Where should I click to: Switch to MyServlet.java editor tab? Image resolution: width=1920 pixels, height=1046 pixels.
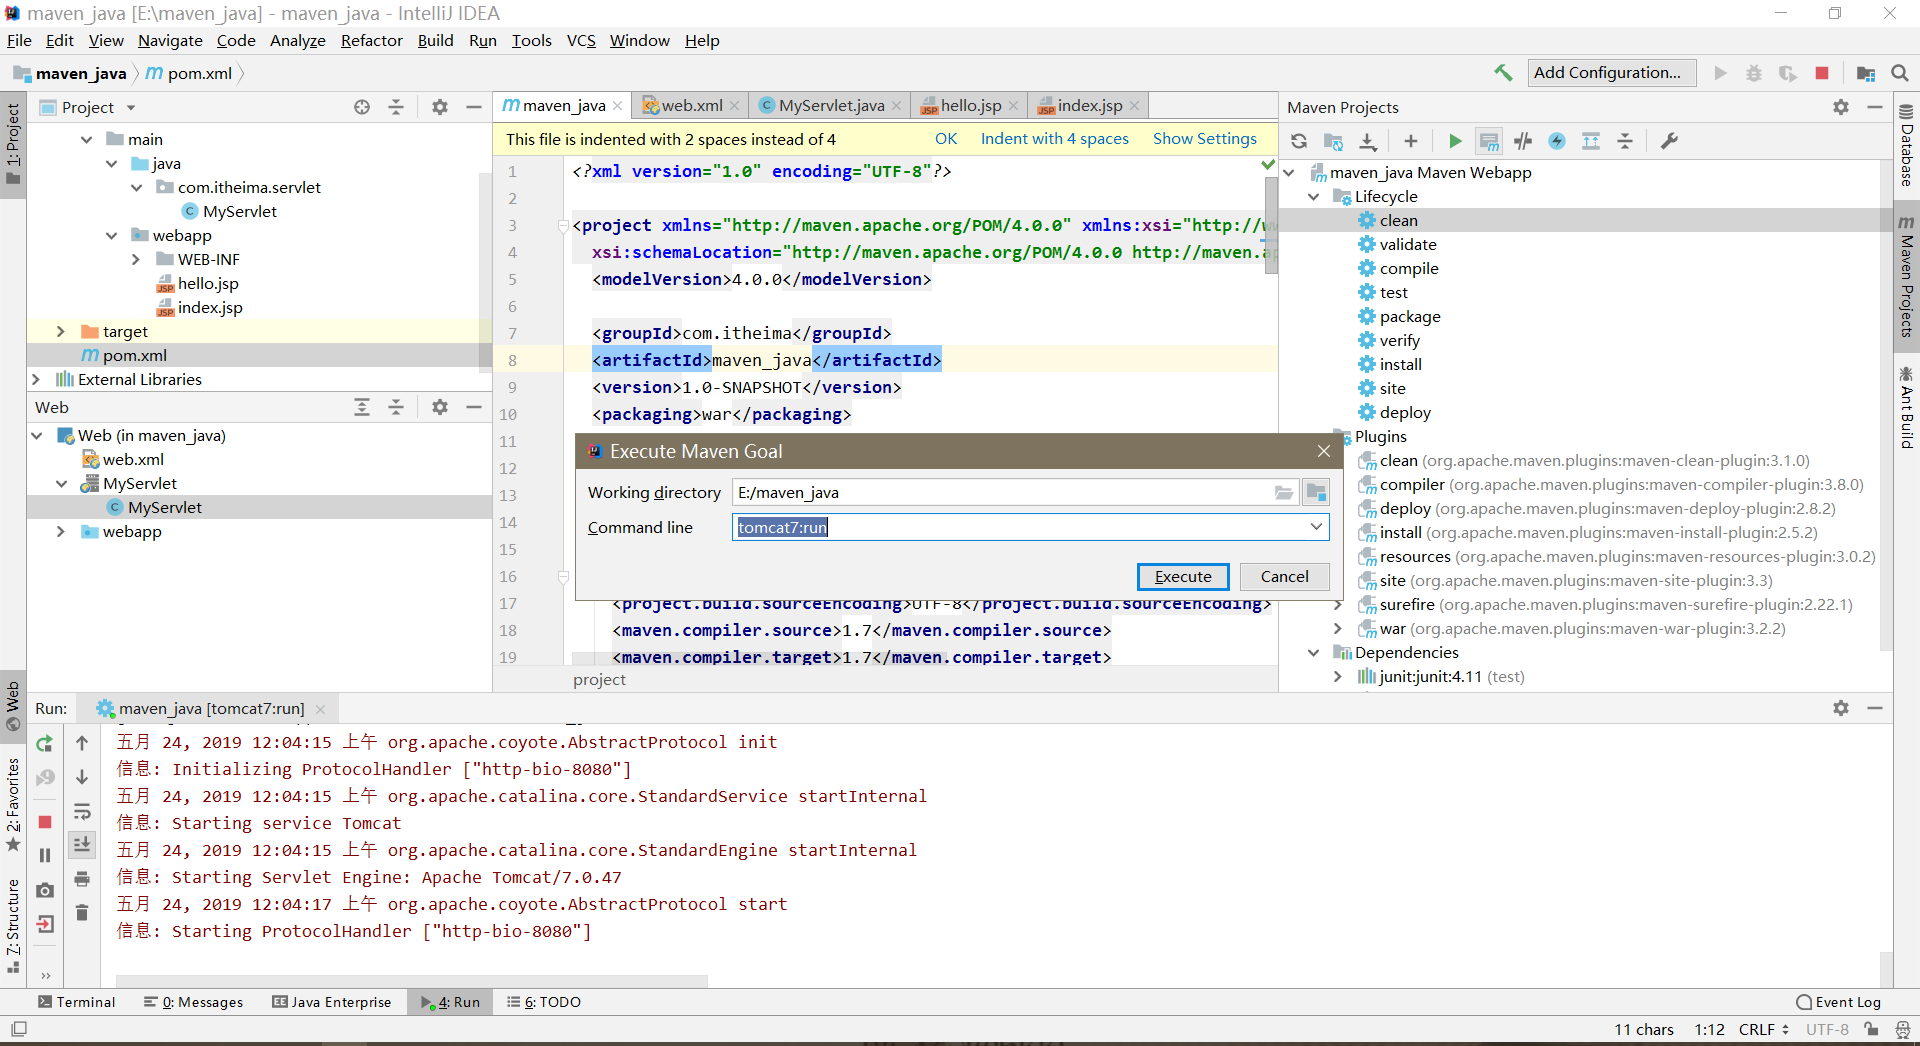(x=829, y=105)
